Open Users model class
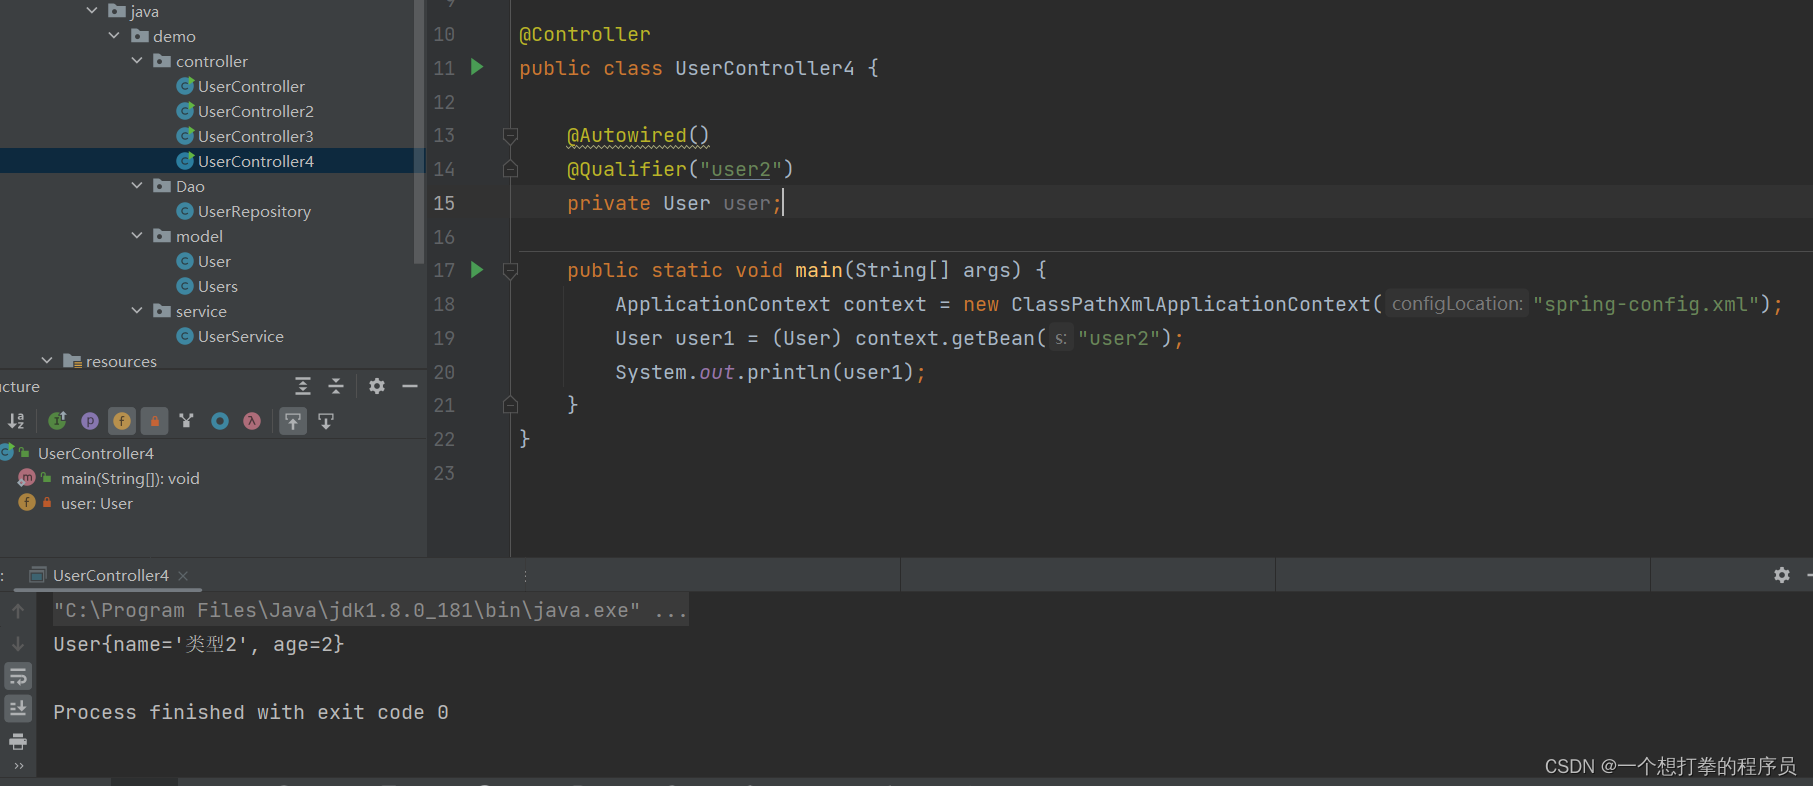Image resolution: width=1813 pixels, height=786 pixels. 217,286
